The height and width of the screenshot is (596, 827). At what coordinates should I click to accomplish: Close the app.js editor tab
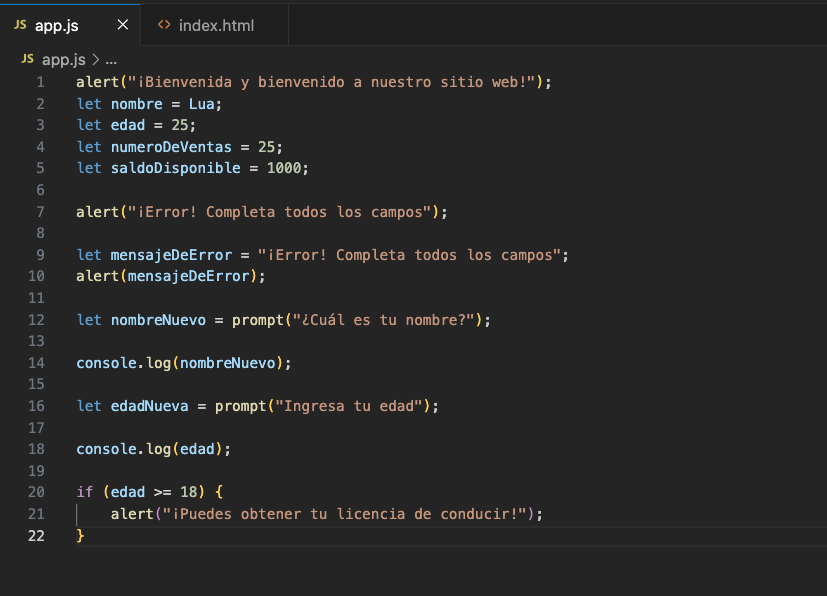(123, 25)
